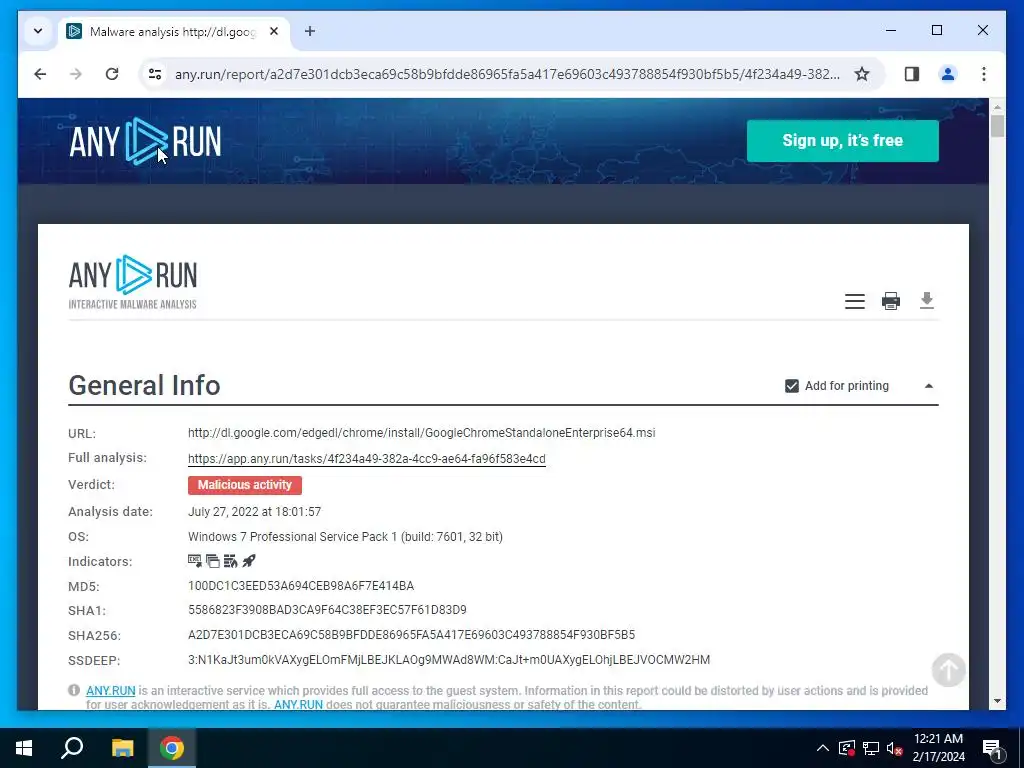Click the scrollbar up arrow
This screenshot has height=768, width=1024.
tap(997, 106)
